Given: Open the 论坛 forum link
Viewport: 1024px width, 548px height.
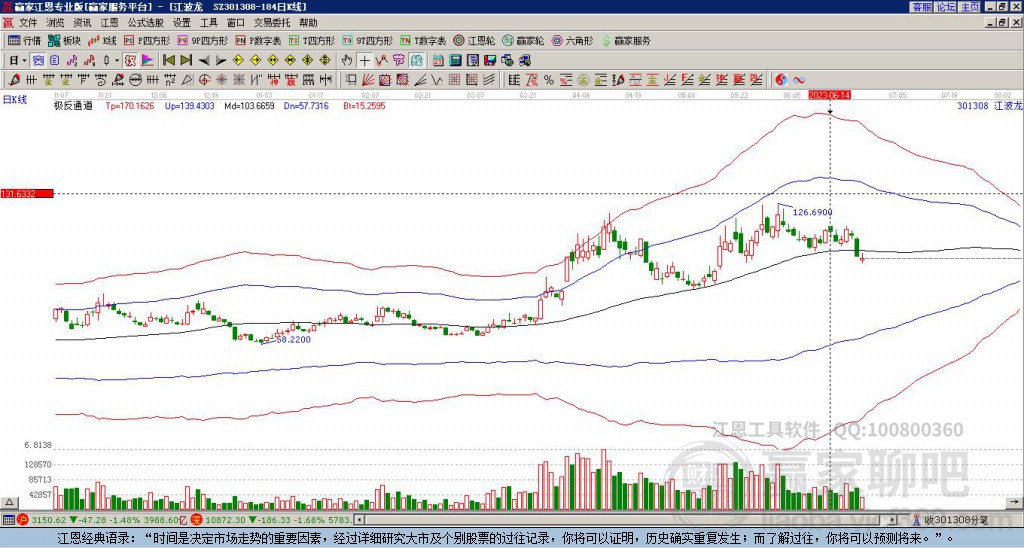Looking at the screenshot, I should [945, 7].
